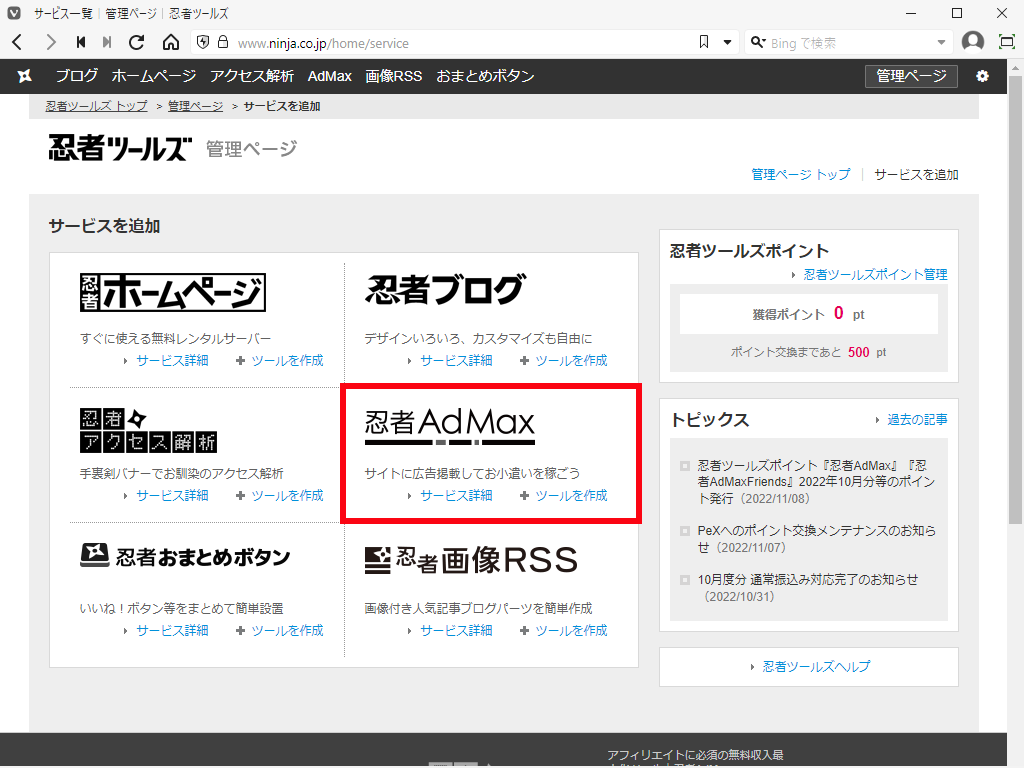This screenshot has width=1024, height=768.
Task: Open AdMax in the top navigation
Action: 330,76
